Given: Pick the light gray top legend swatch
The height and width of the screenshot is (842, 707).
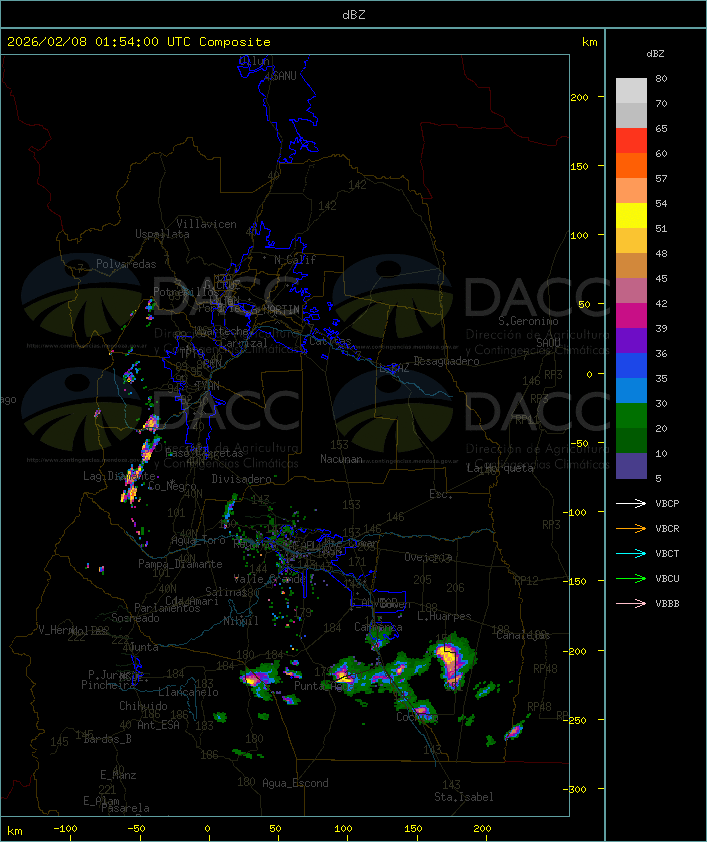Looking at the screenshot, I should 631,90.
